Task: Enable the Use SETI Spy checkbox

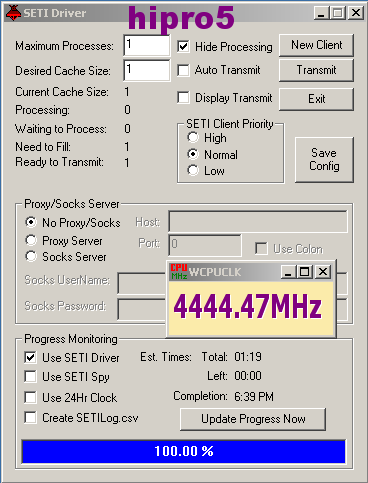Action: tap(31, 377)
